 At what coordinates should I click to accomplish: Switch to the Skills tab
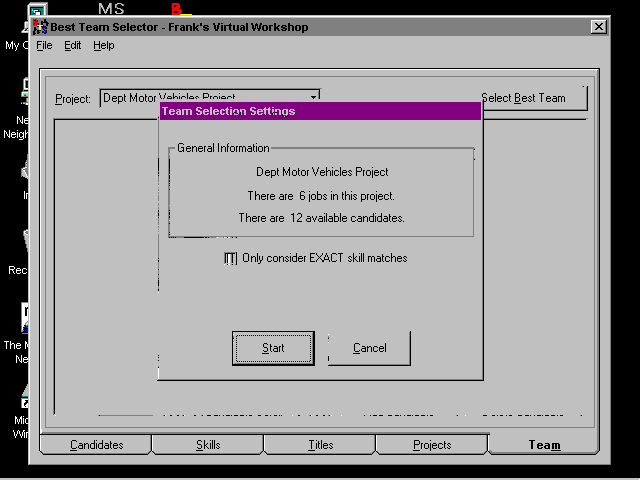(x=208, y=445)
